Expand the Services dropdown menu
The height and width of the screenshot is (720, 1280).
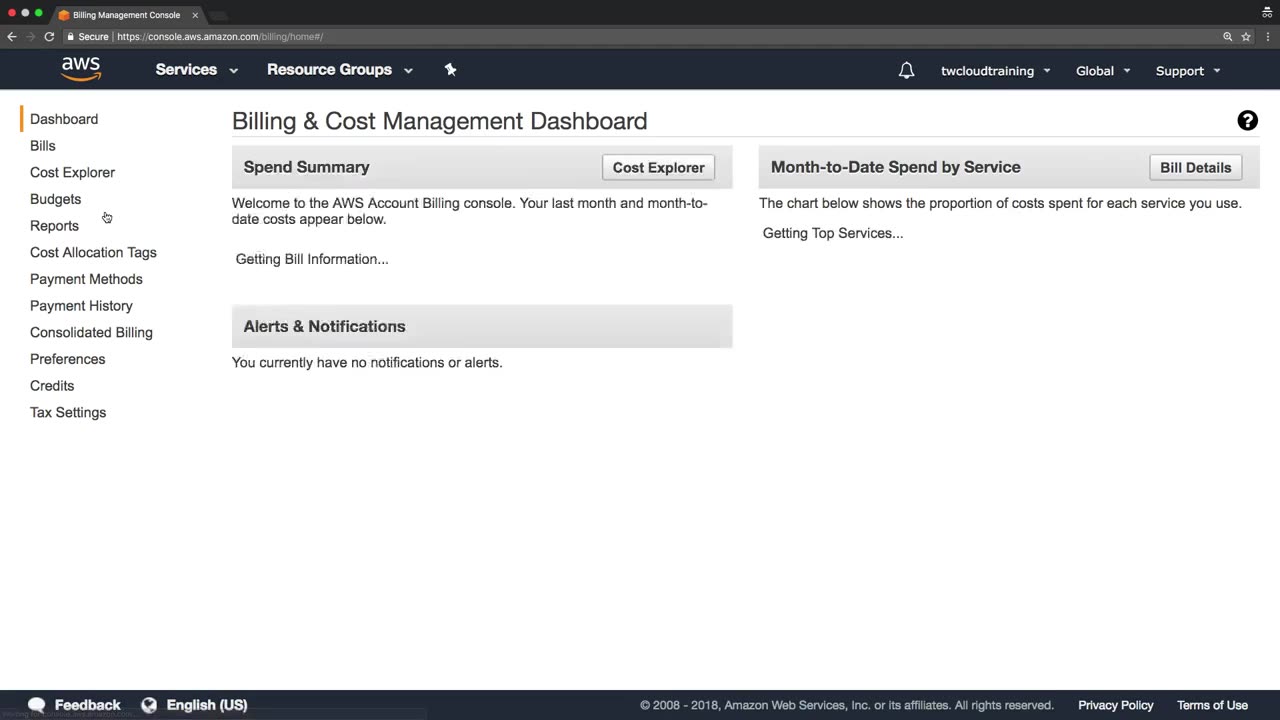pyautogui.click(x=196, y=70)
